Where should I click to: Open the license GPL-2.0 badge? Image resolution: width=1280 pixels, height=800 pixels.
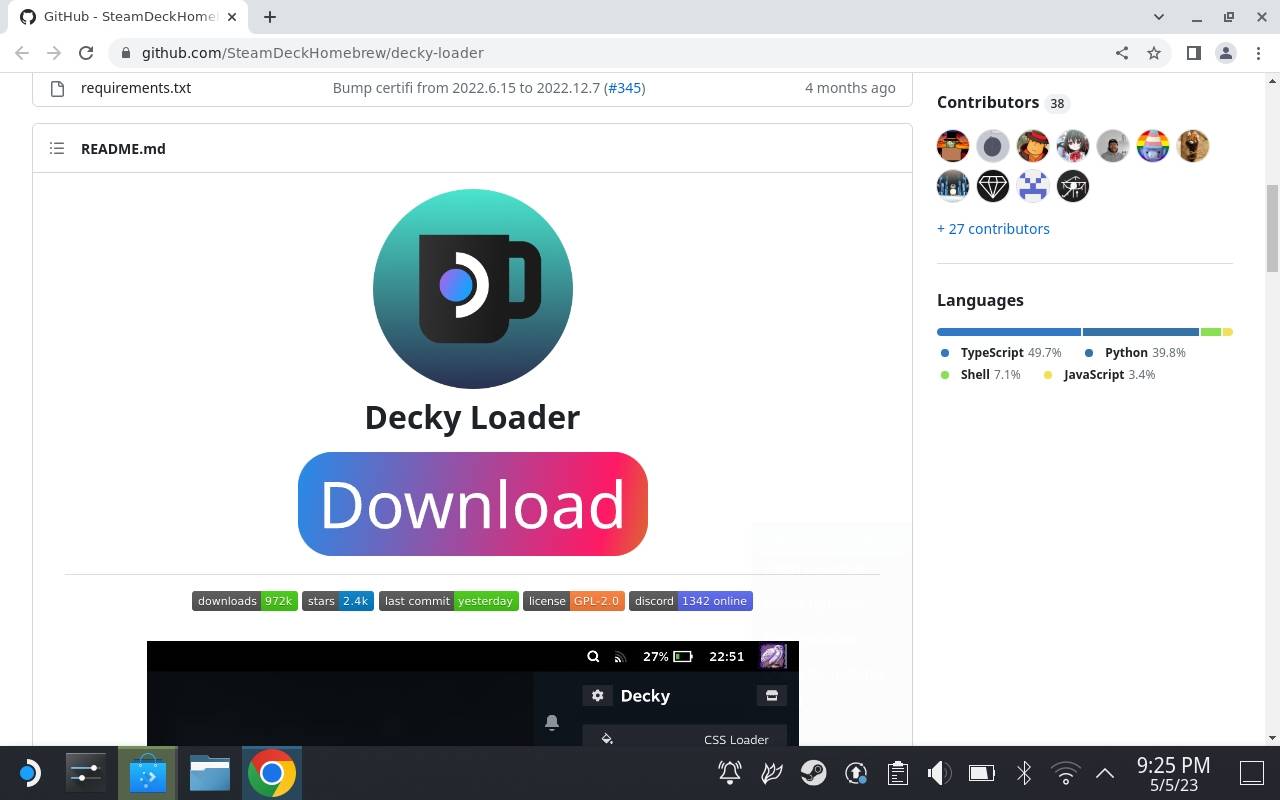point(574,601)
